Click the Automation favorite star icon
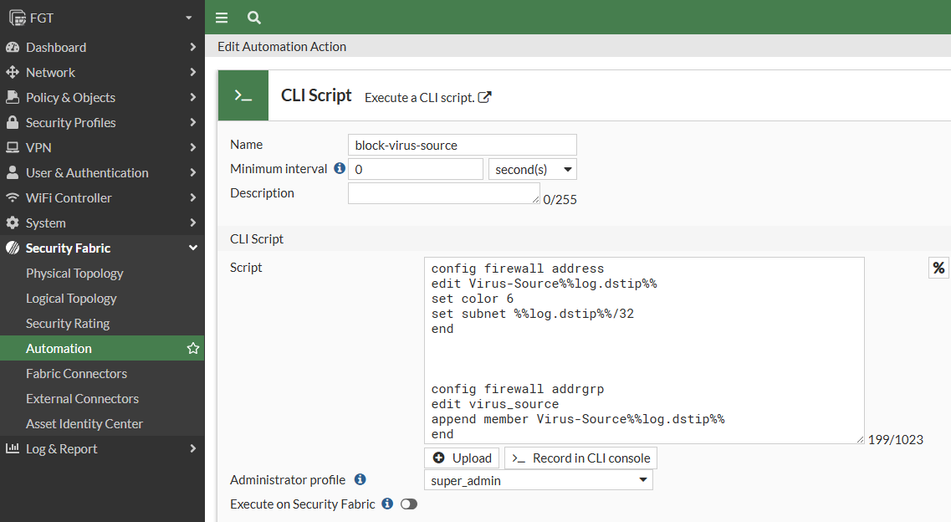951x522 pixels. 193,348
